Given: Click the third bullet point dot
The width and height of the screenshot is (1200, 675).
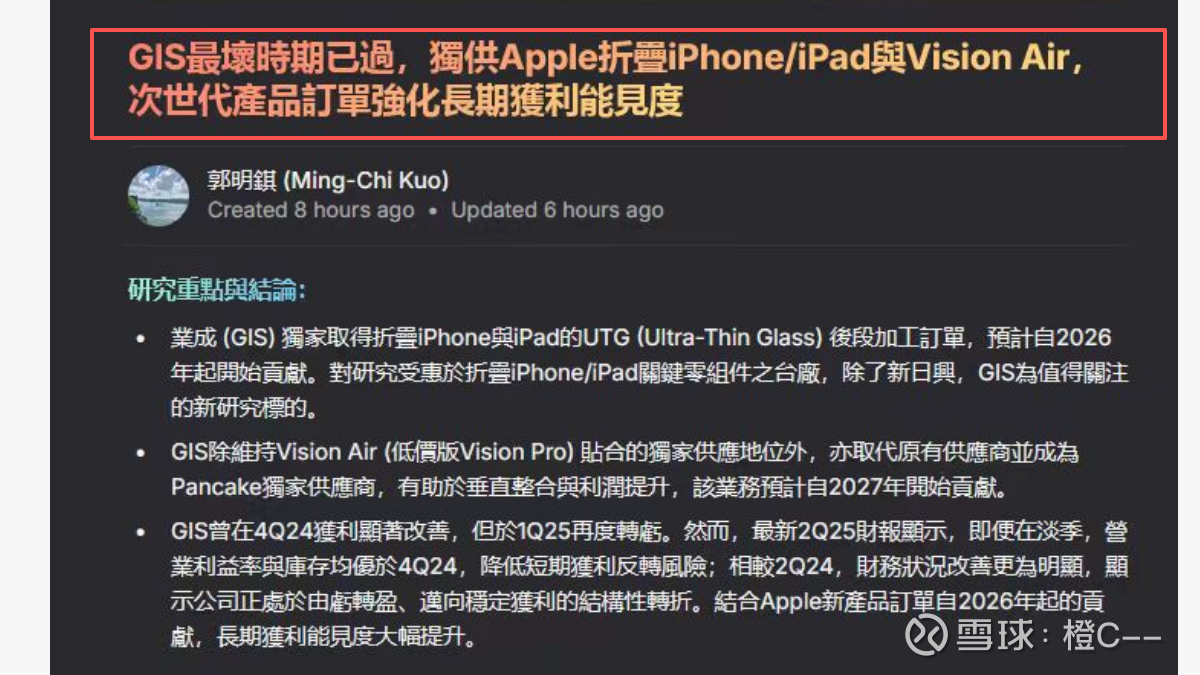Looking at the screenshot, I should 141,533.
